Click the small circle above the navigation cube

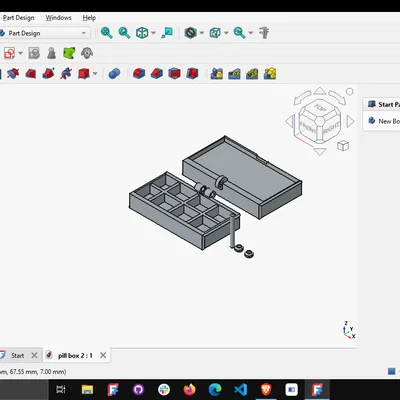(x=349, y=91)
